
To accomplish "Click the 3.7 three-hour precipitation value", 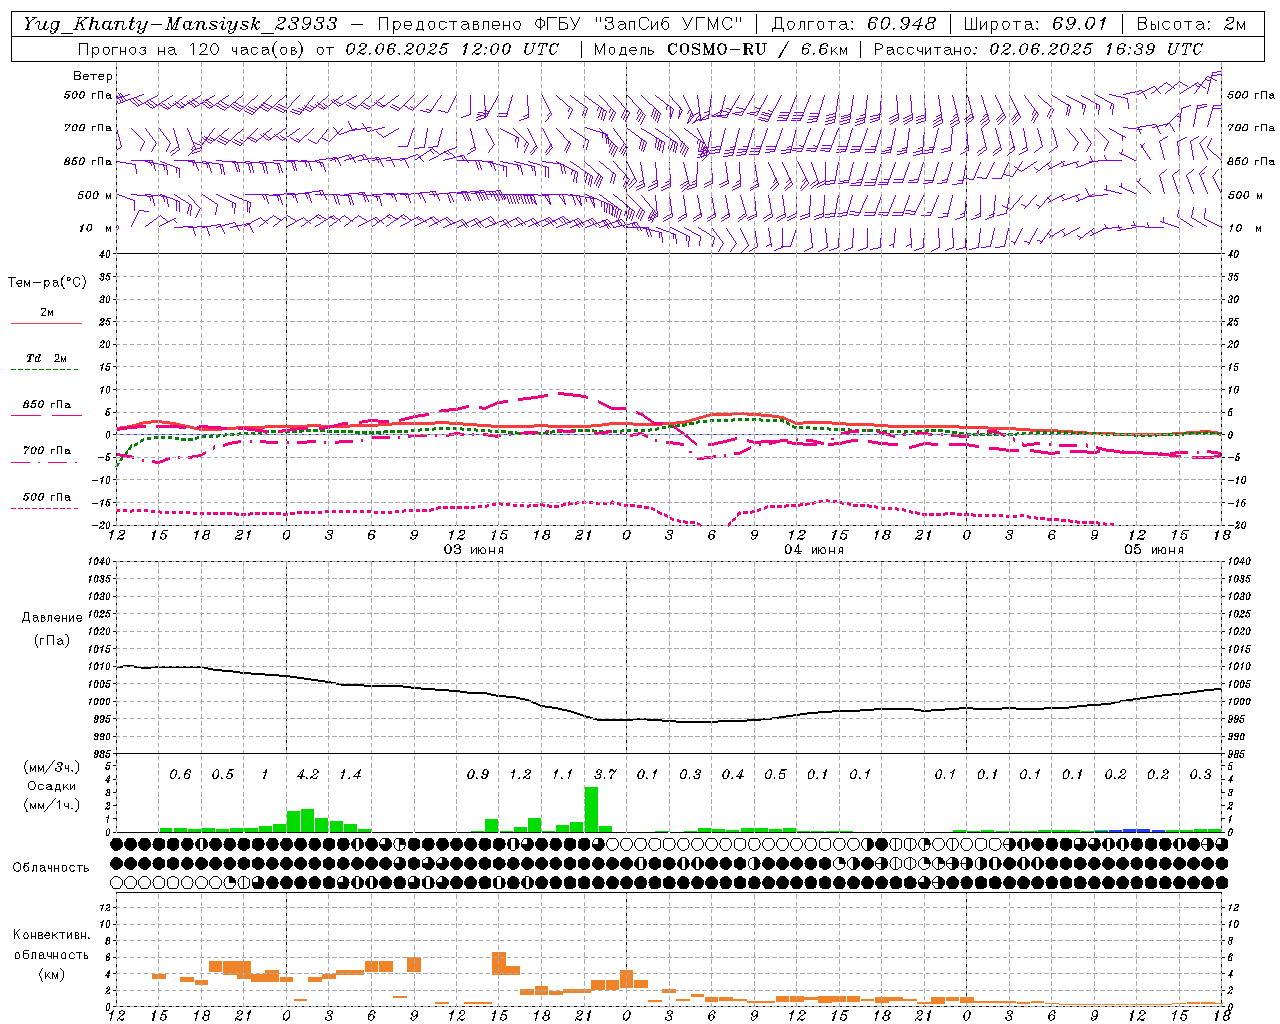I will pos(605,775).
